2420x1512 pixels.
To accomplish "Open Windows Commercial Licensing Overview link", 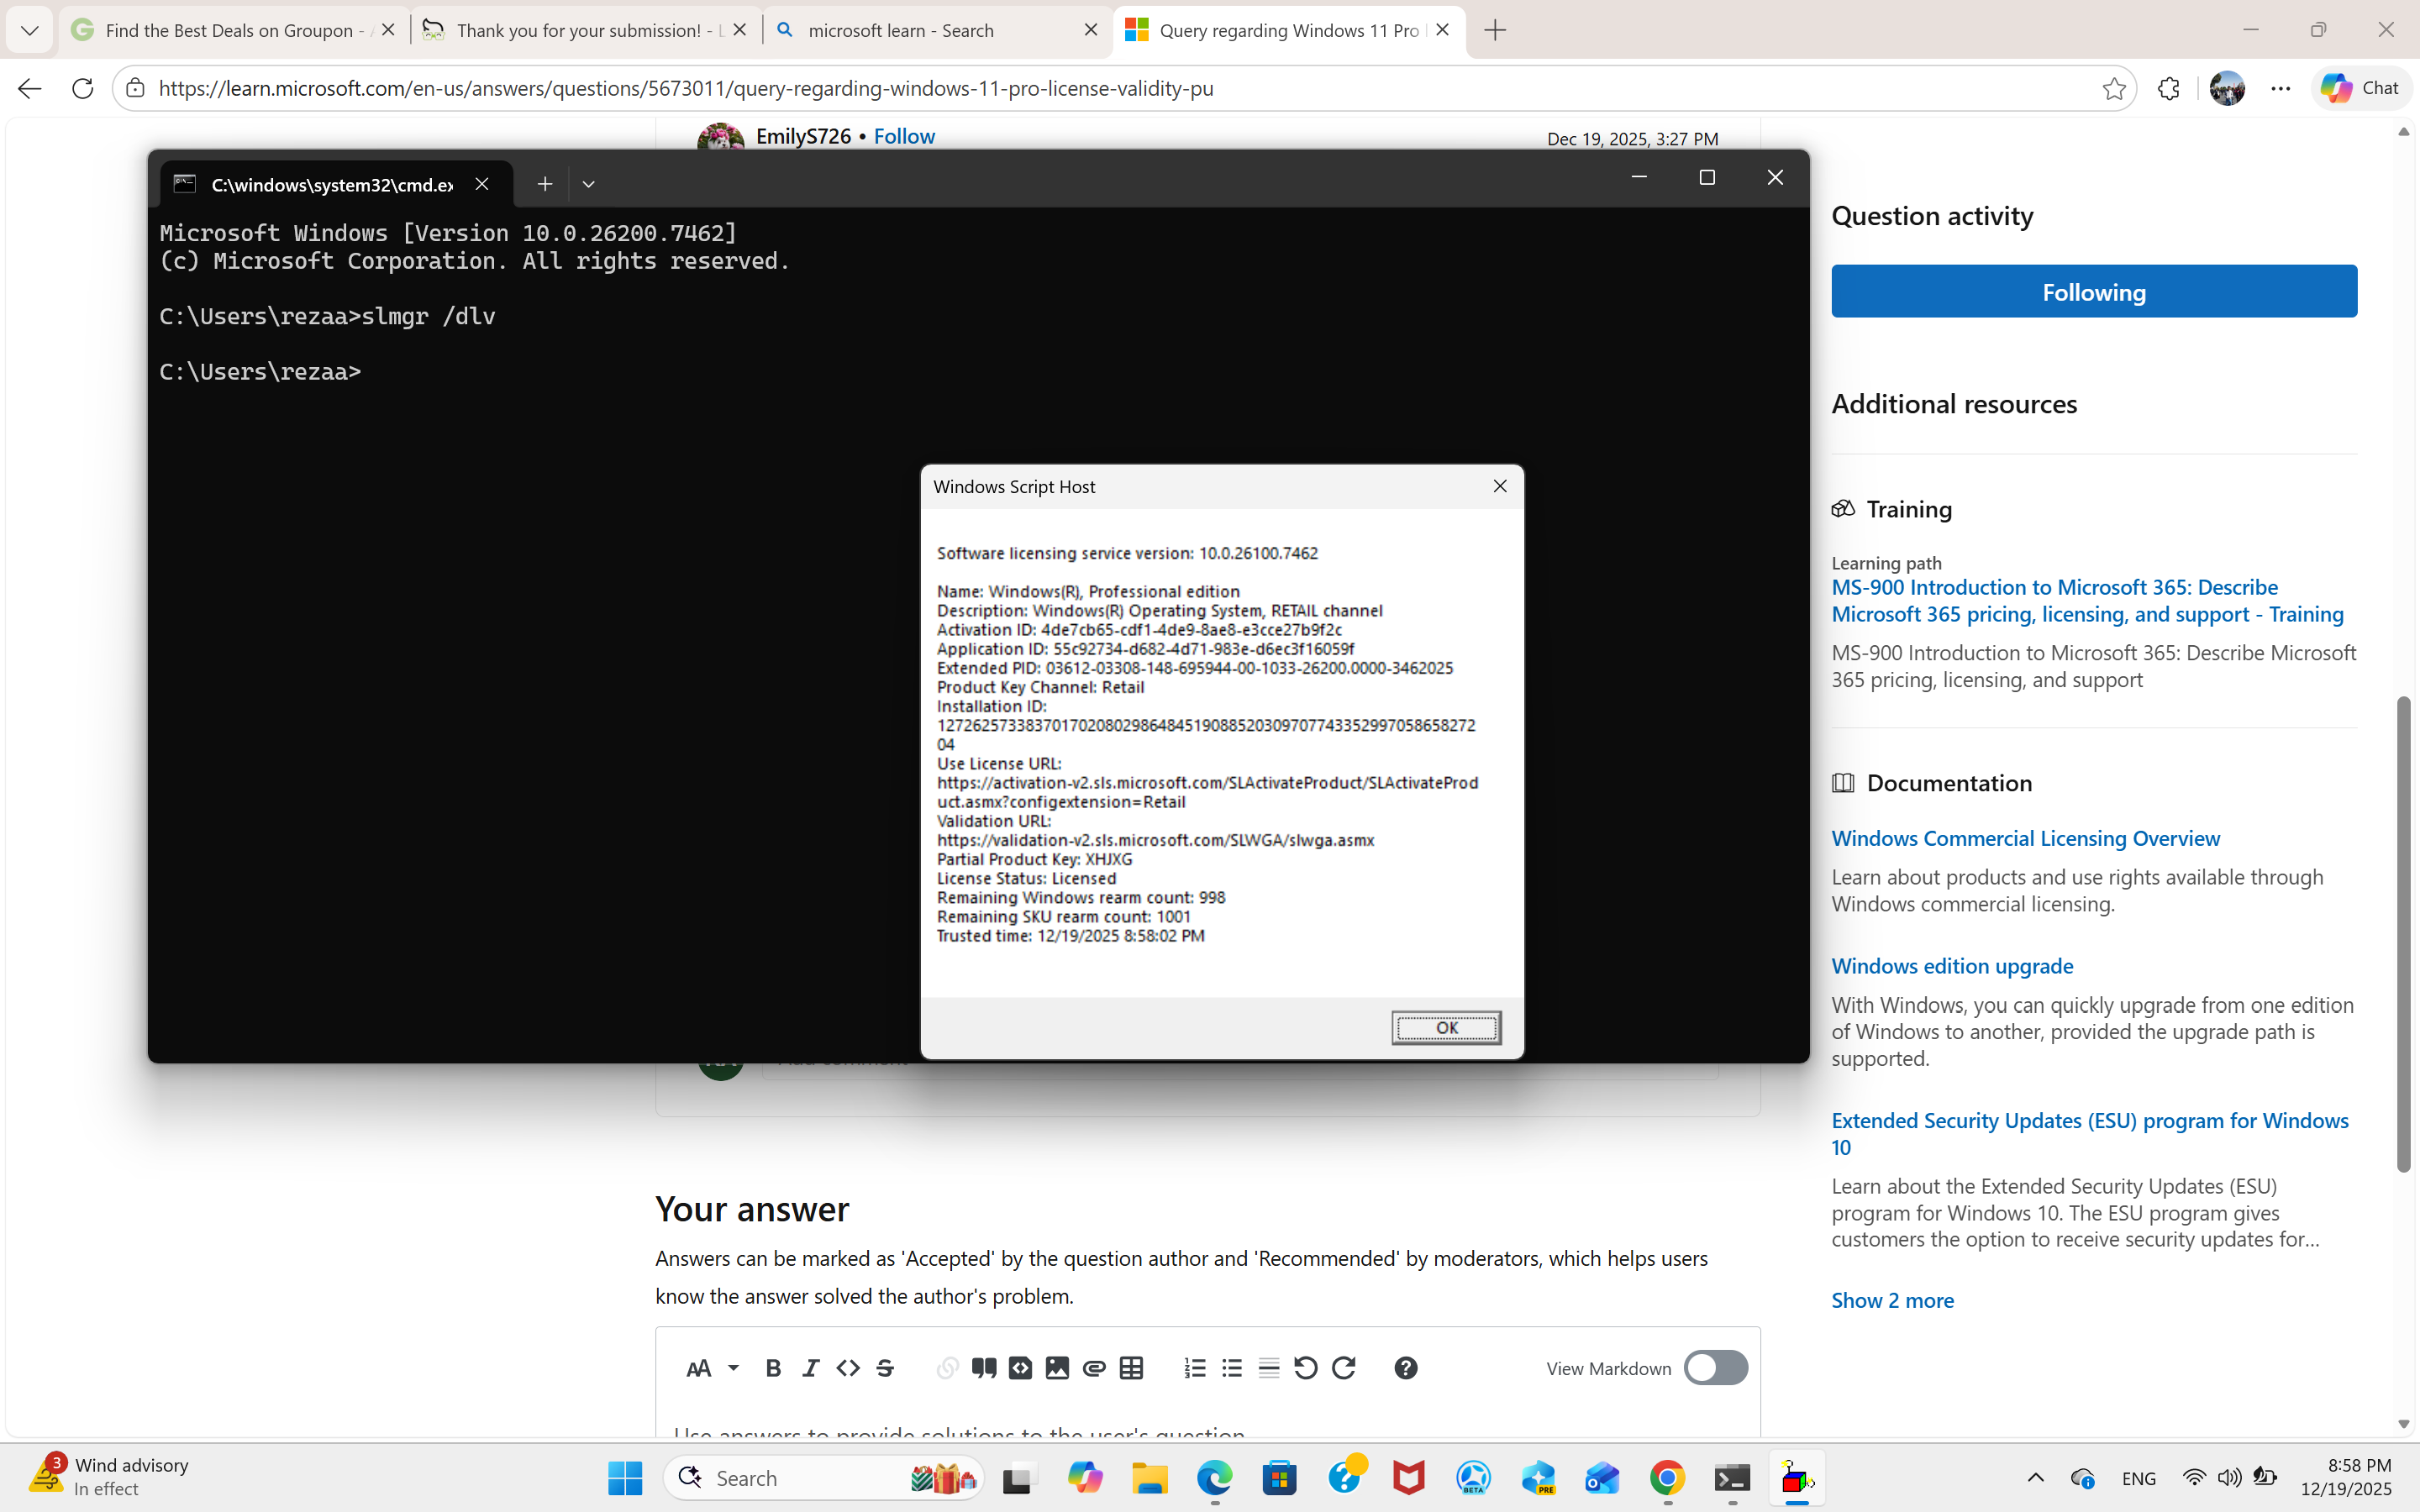I will [x=2025, y=838].
